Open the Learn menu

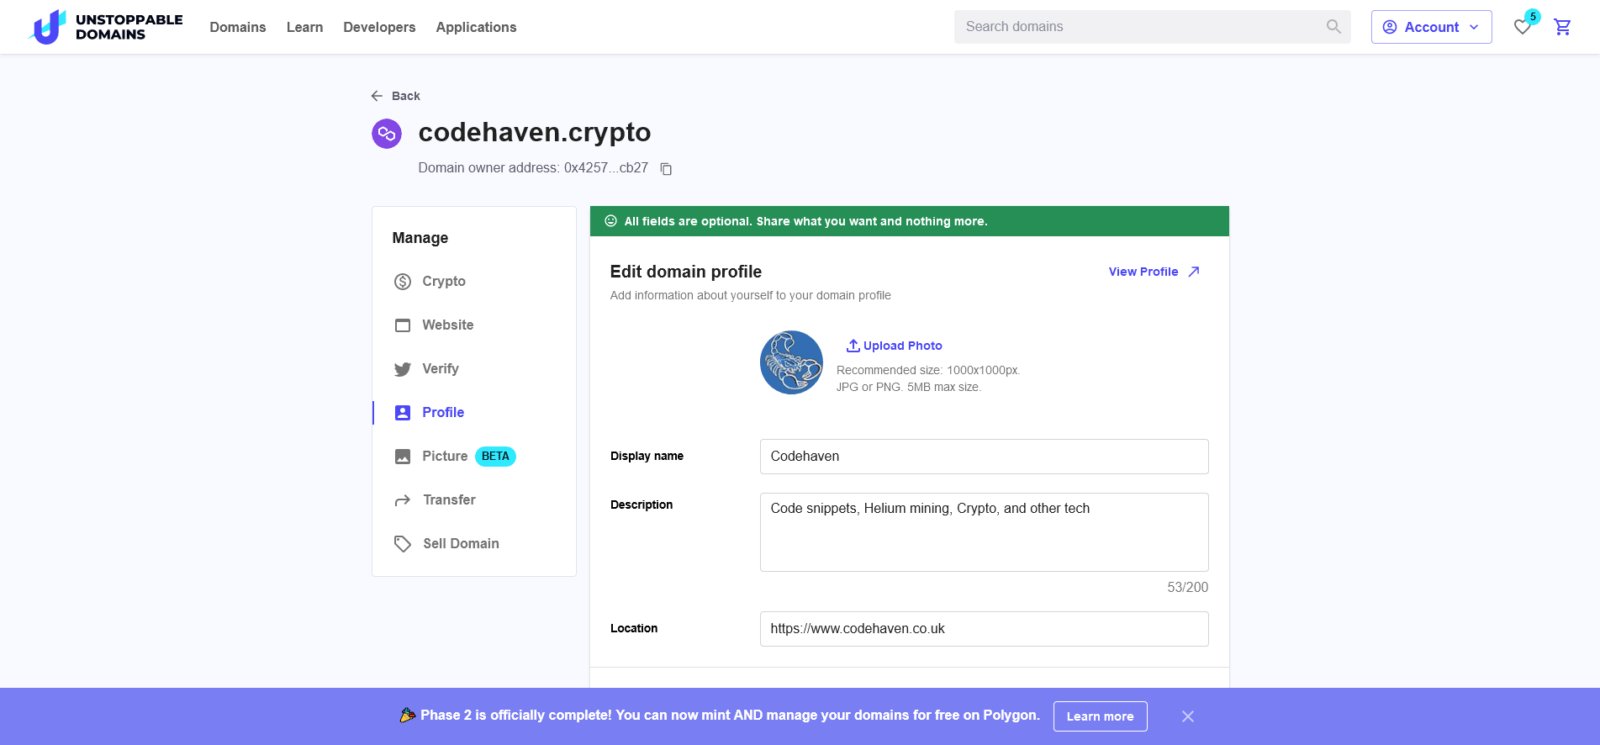click(x=304, y=27)
